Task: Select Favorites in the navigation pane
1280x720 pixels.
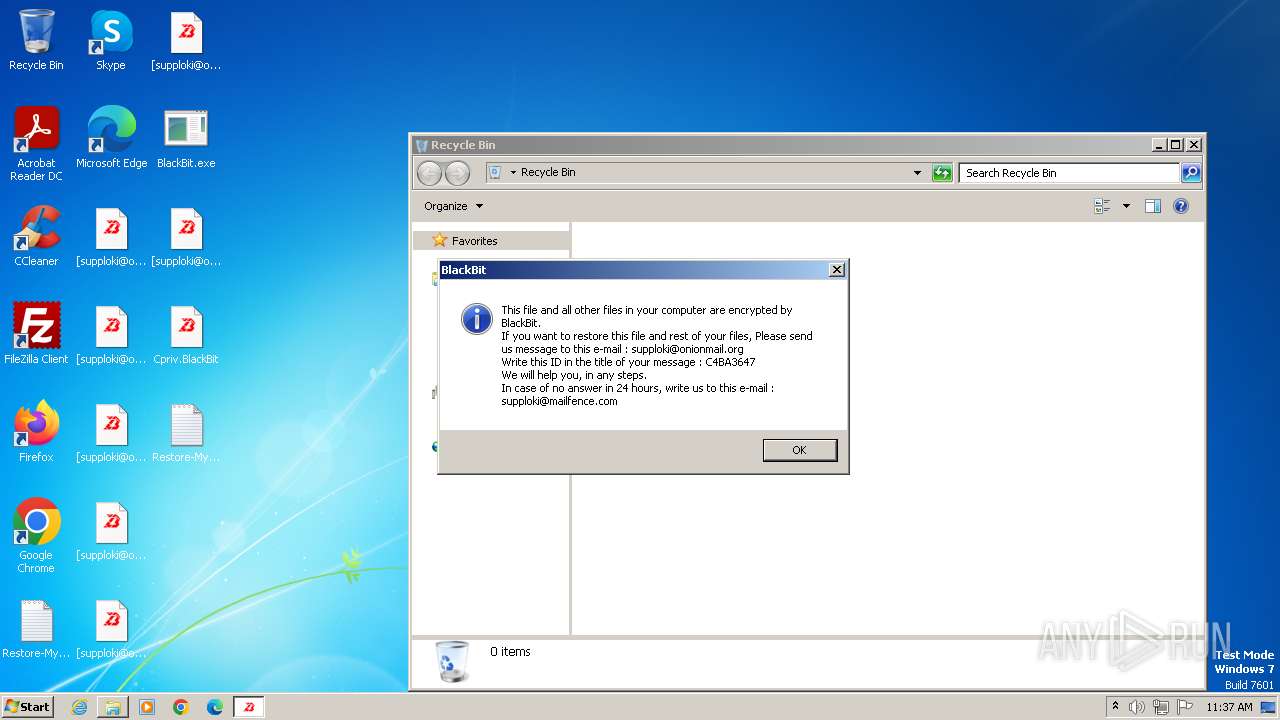Action: [474, 241]
